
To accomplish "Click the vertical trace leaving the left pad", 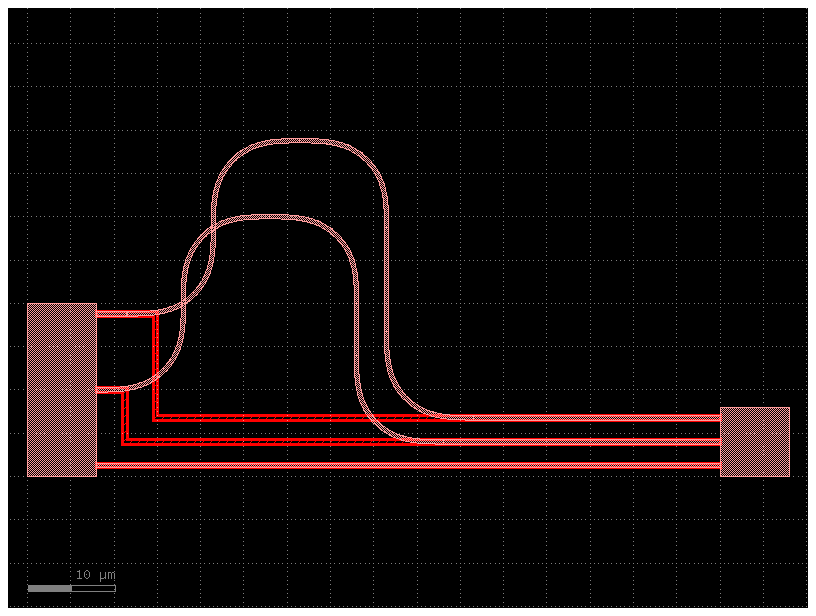I will coord(157,360).
